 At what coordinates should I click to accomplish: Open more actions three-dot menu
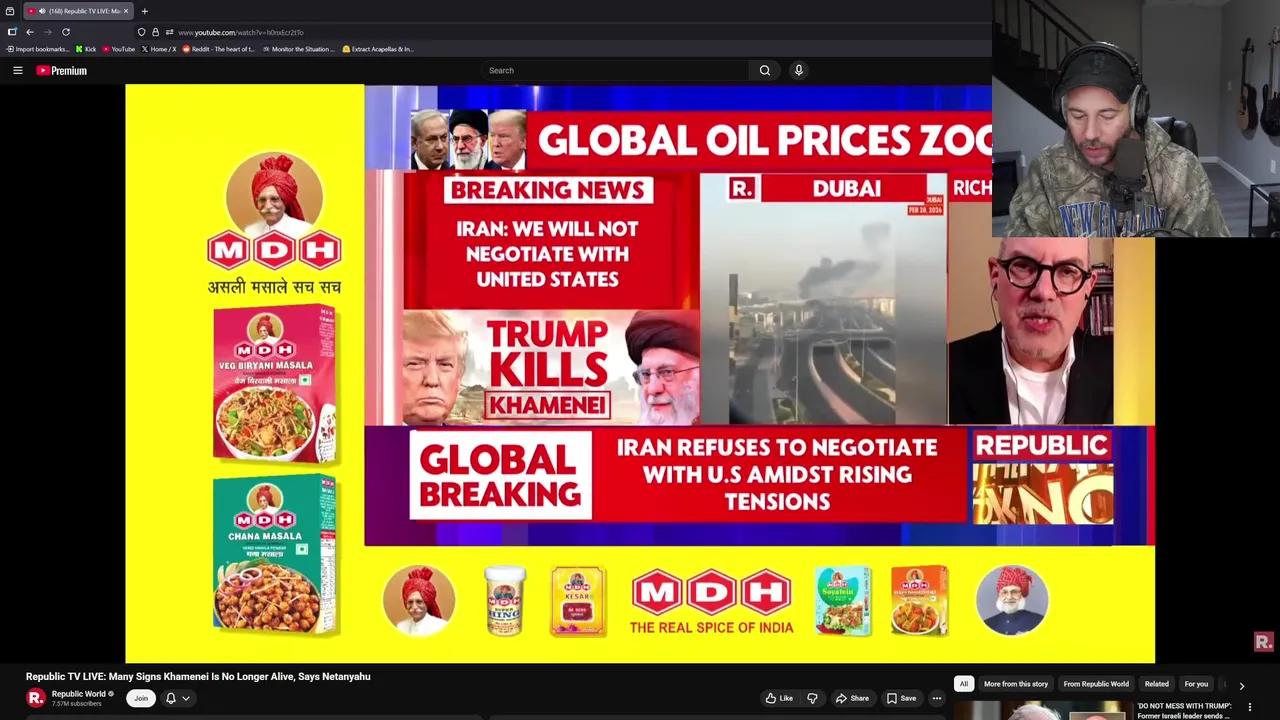(x=937, y=698)
